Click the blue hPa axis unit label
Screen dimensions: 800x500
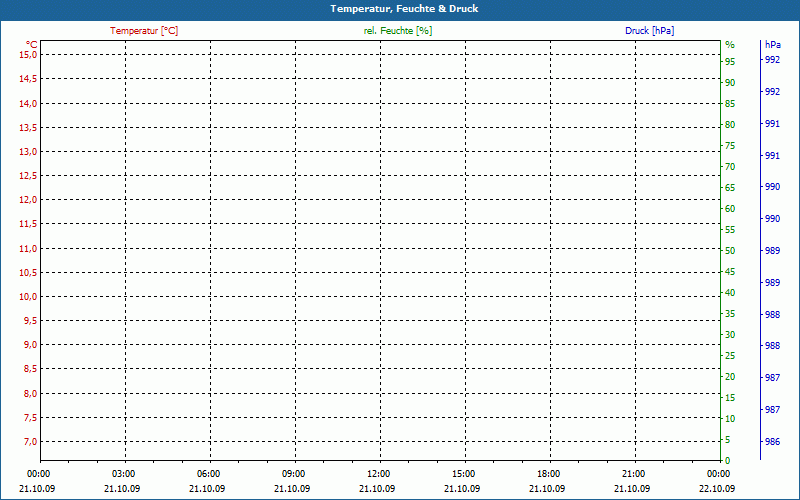click(x=772, y=44)
